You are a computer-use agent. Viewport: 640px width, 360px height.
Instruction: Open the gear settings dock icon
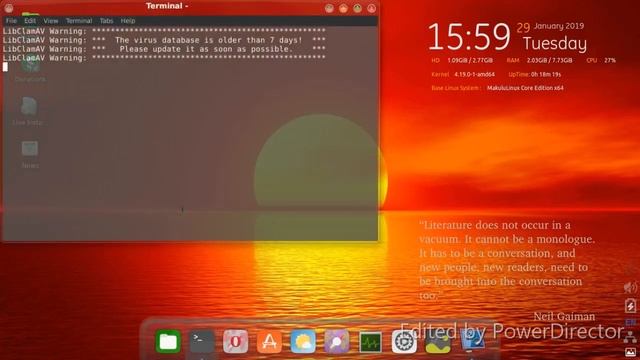(404, 341)
